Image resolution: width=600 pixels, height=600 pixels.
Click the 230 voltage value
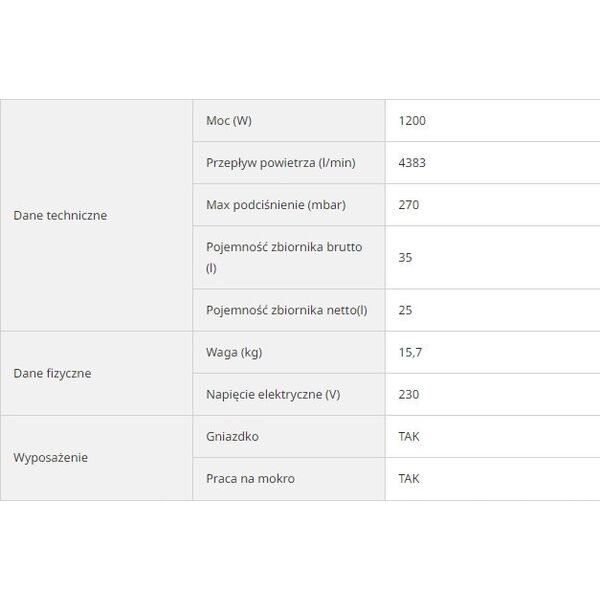(x=409, y=395)
